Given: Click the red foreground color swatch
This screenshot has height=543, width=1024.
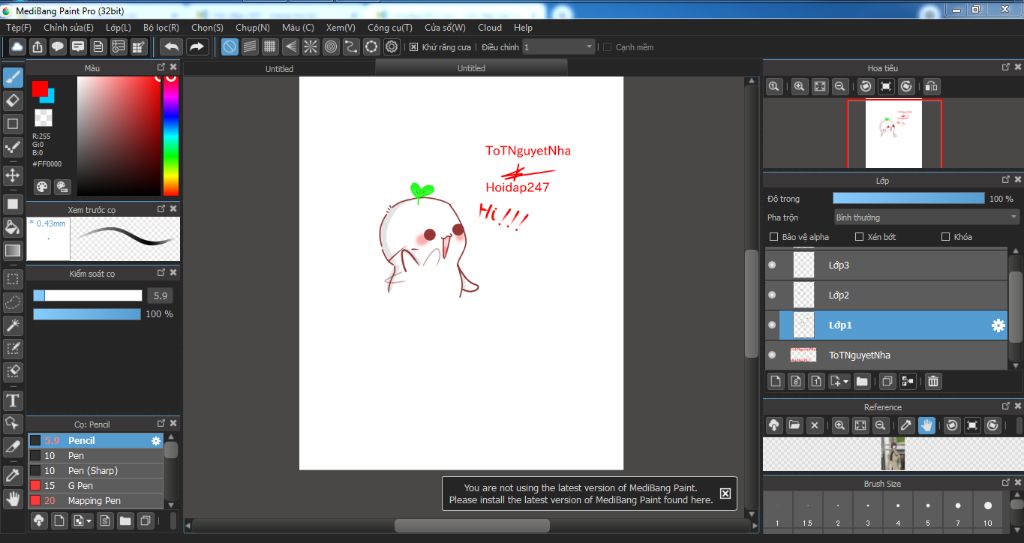Looking at the screenshot, I should point(40,88).
